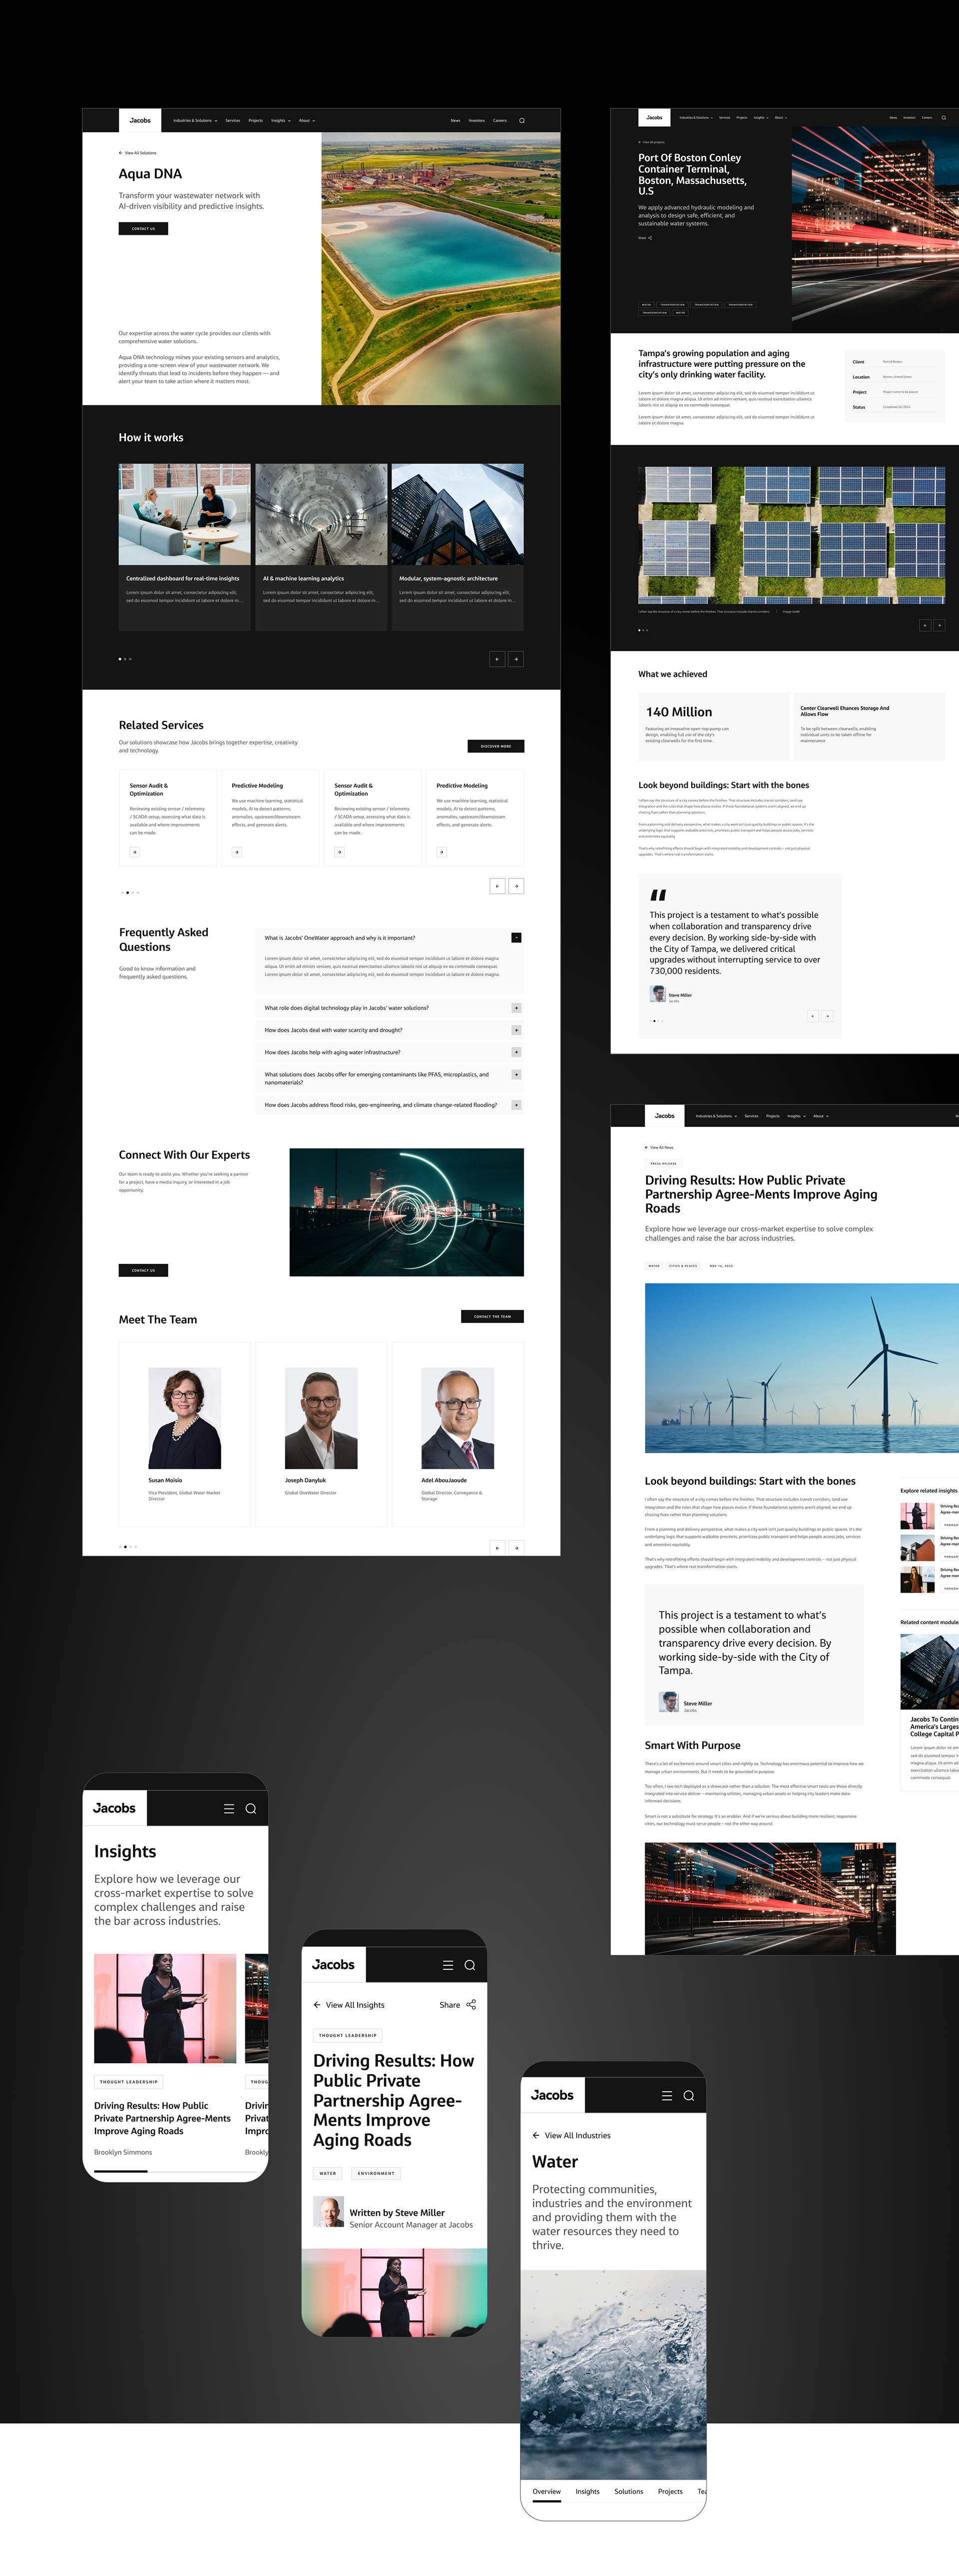Open Investors in the Aqua DNA page header

[x=477, y=121]
